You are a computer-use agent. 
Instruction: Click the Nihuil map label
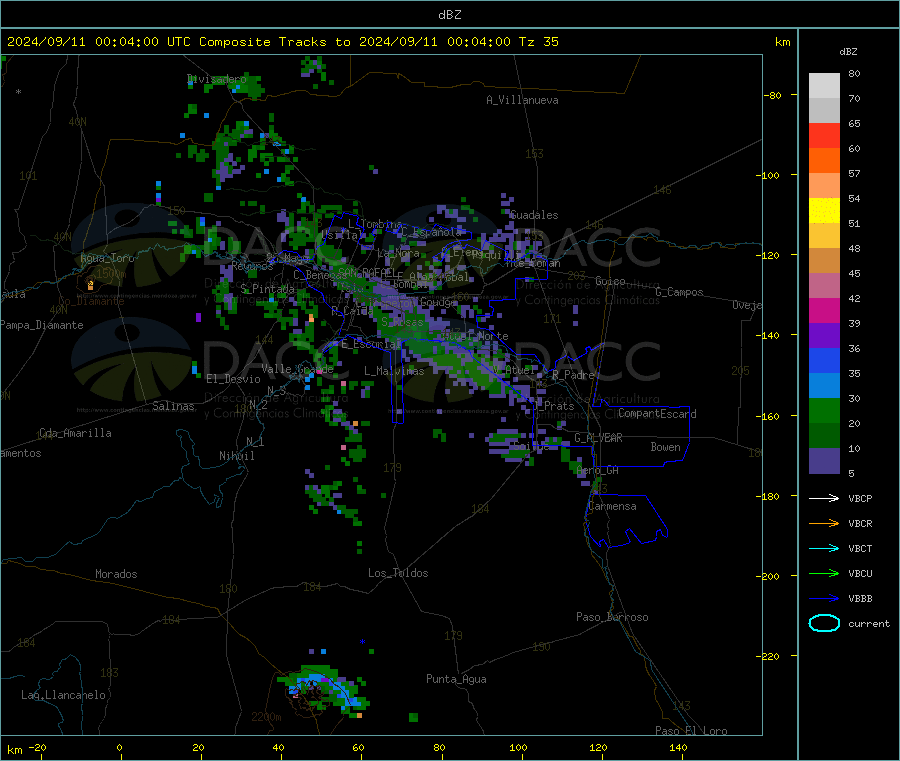[237, 456]
